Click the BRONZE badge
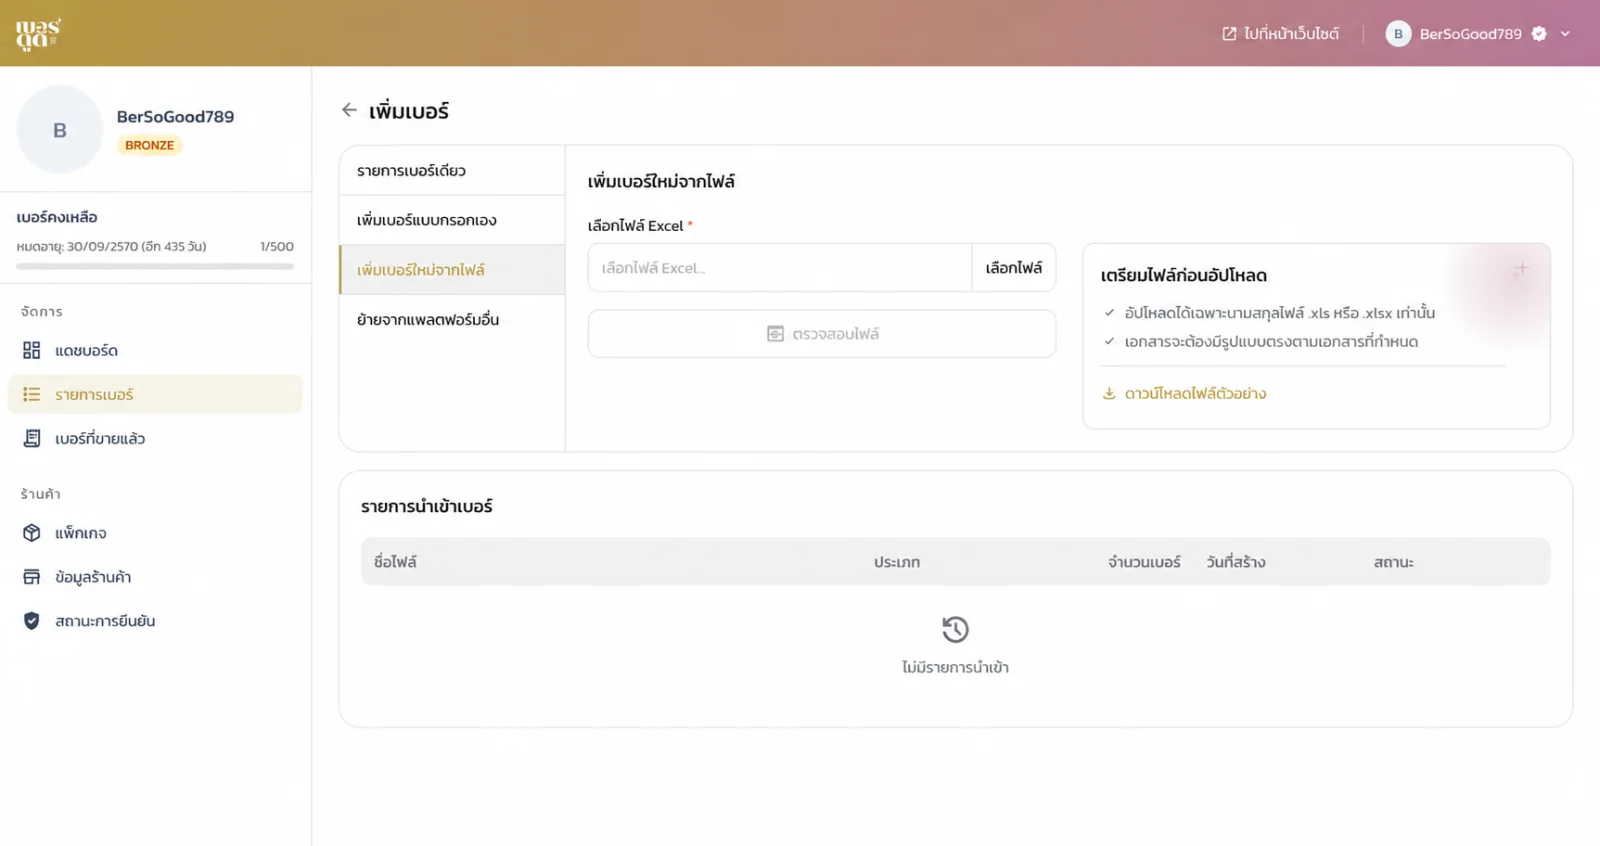Image resolution: width=1600 pixels, height=846 pixels. tap(149, 145)
